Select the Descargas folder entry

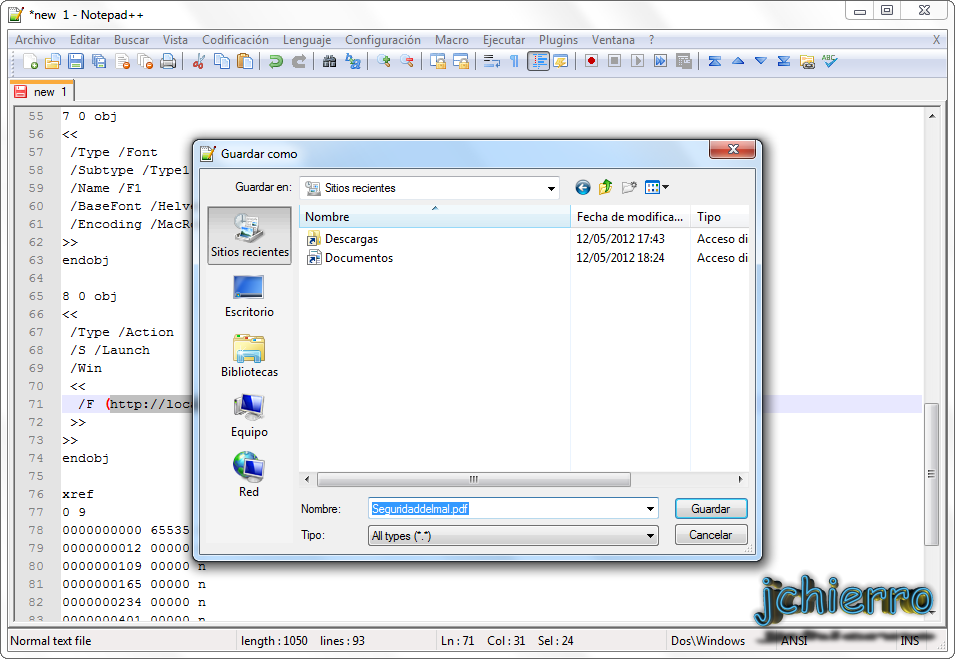[x=351, y=239]
